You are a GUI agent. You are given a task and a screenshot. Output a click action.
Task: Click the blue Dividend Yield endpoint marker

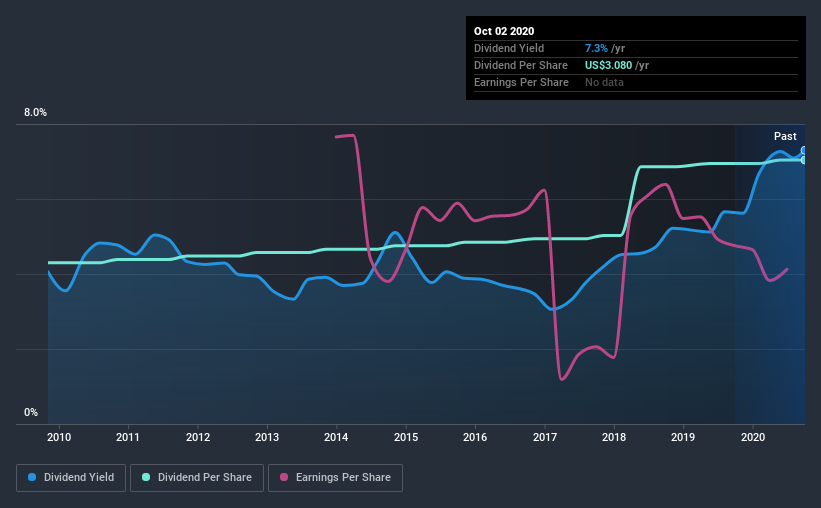pos(803,150)
